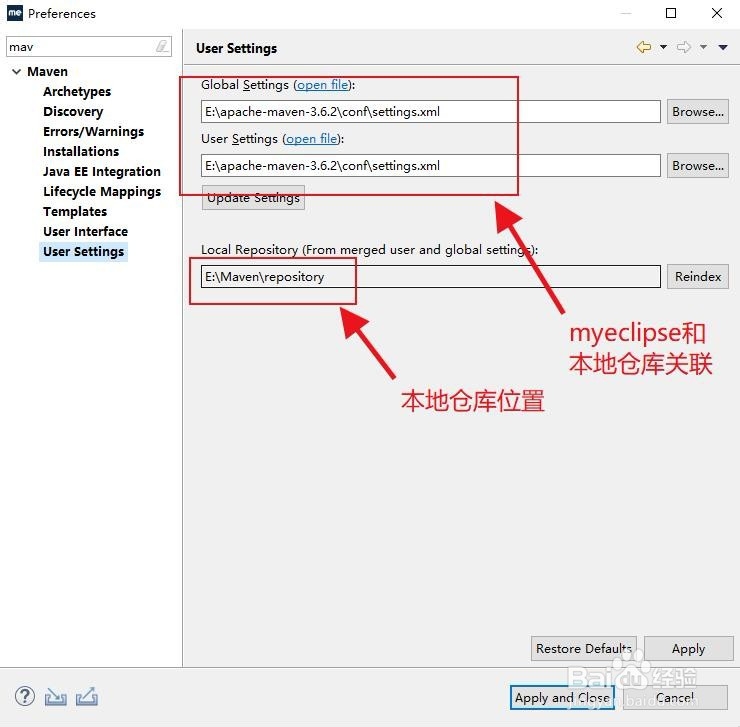
Task: Select Java EE Integration page
Action: (x=101, y=171)
